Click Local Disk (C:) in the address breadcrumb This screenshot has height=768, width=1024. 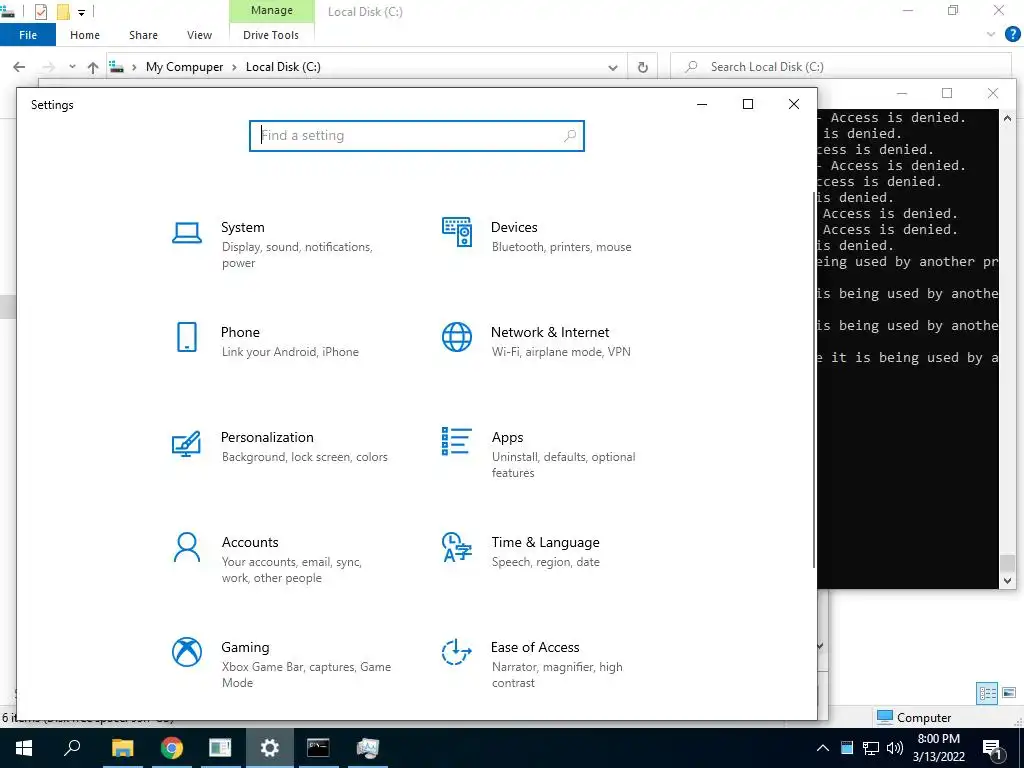[283, 67]
